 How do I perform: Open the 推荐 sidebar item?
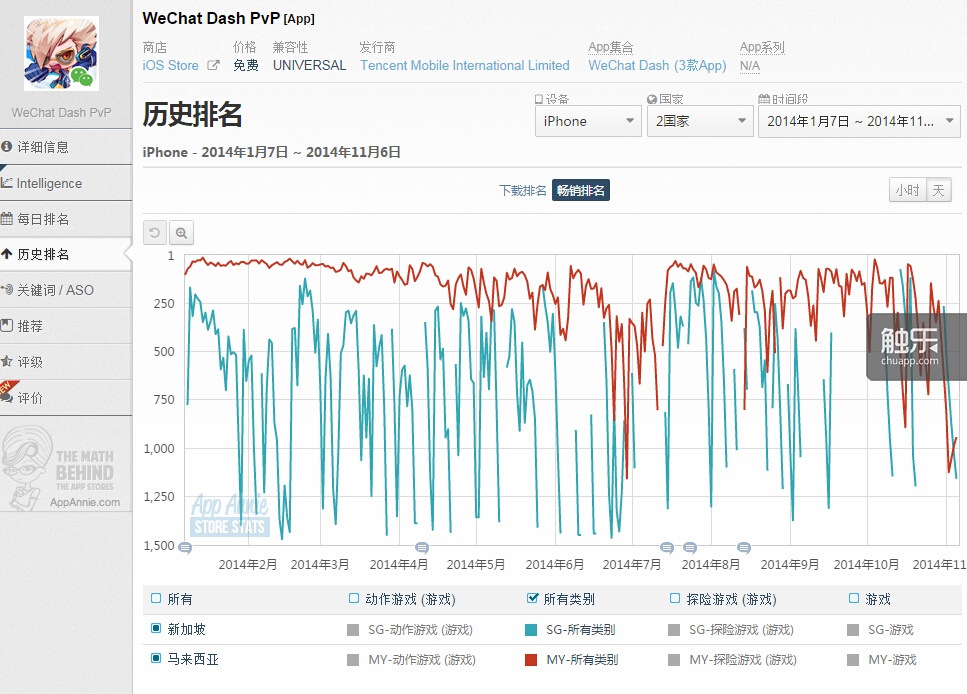[66, 326]
